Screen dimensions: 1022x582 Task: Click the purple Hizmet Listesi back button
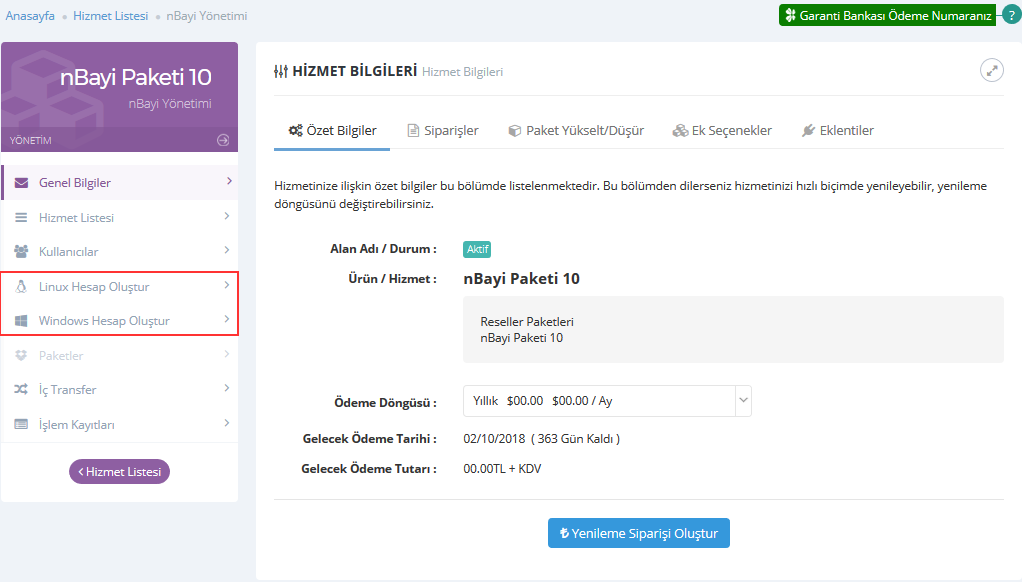pos(119,472)
